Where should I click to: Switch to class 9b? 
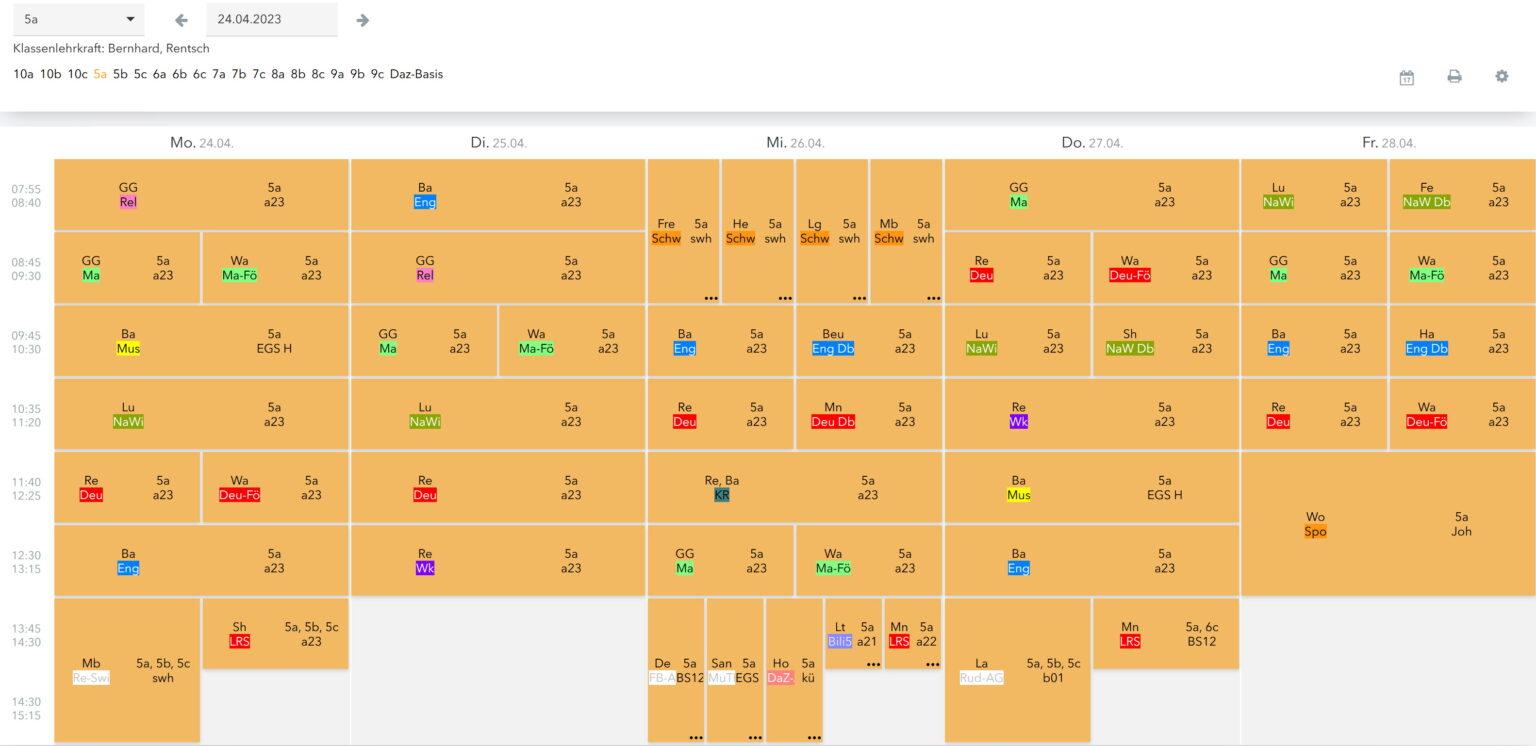[358, 74]
